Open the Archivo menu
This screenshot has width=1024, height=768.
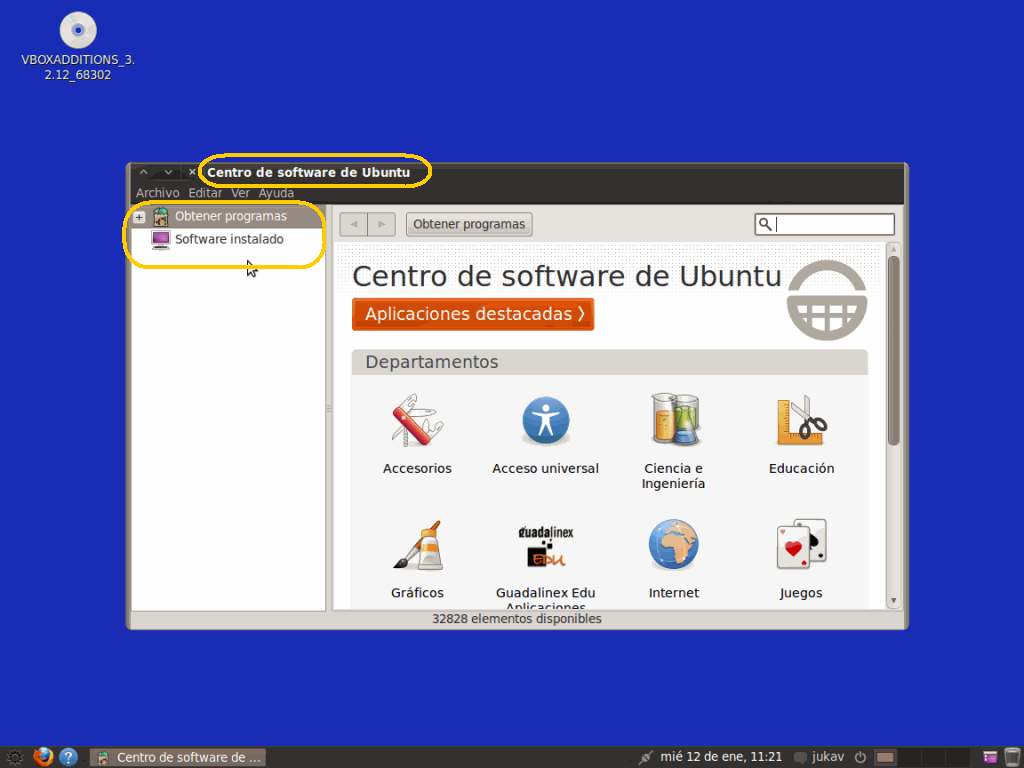[x=157, y=193]
